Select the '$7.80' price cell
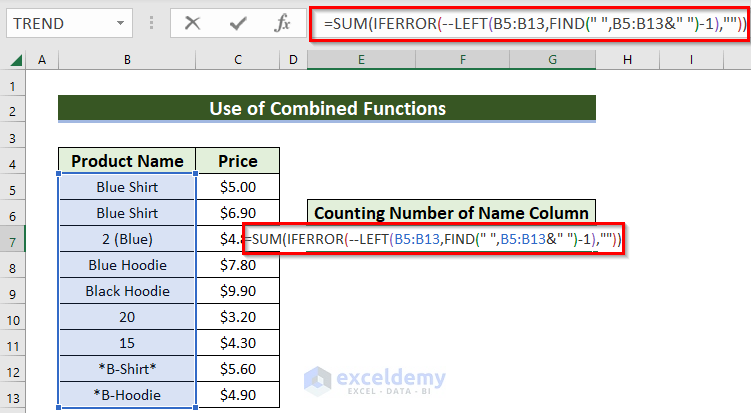This screenshot has height=413, width=751. pyautogui.click(x=238, y=265)
